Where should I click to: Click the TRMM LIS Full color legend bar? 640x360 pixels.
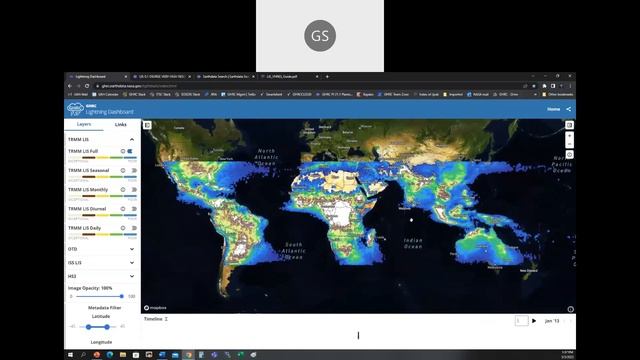[x=102, y=158]
